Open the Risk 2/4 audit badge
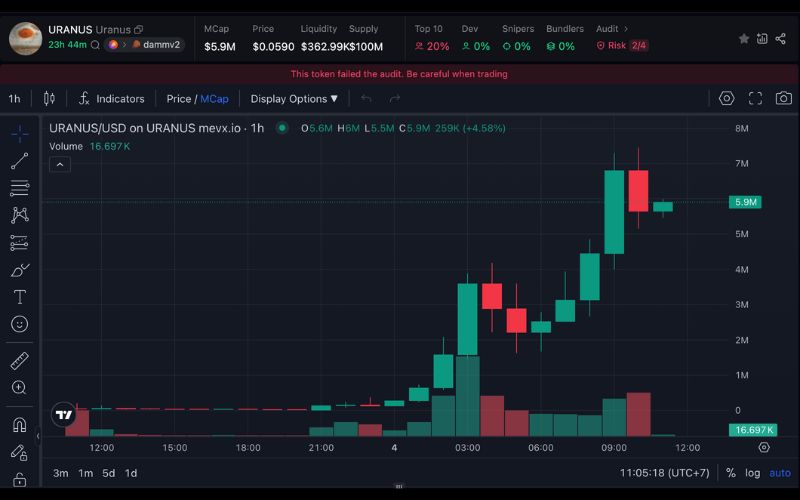This screenshot has width=800, height=500. pos(622,45)
